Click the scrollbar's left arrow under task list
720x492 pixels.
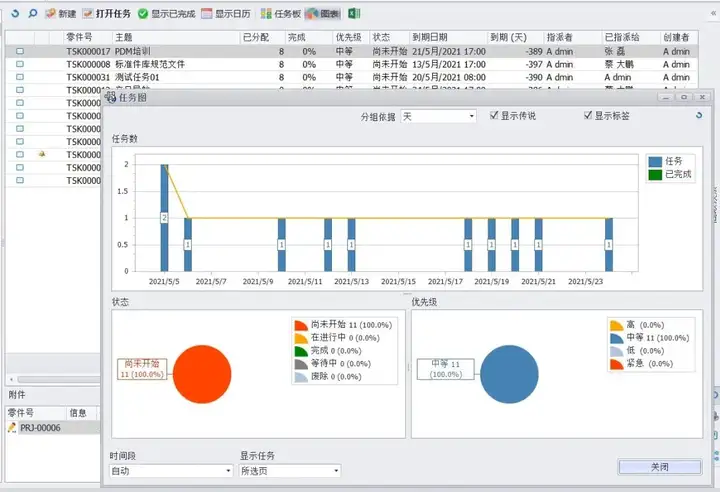tap(11, 379)
